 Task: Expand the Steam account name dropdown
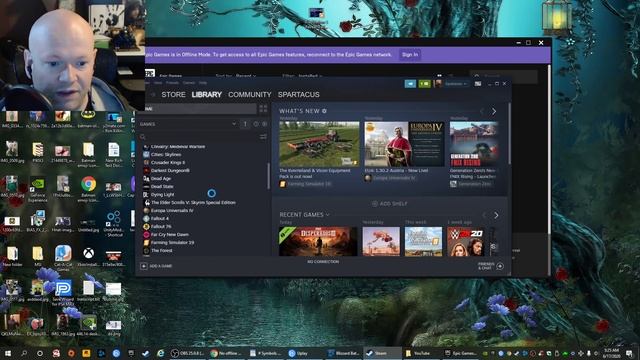(x=456, y=84)
